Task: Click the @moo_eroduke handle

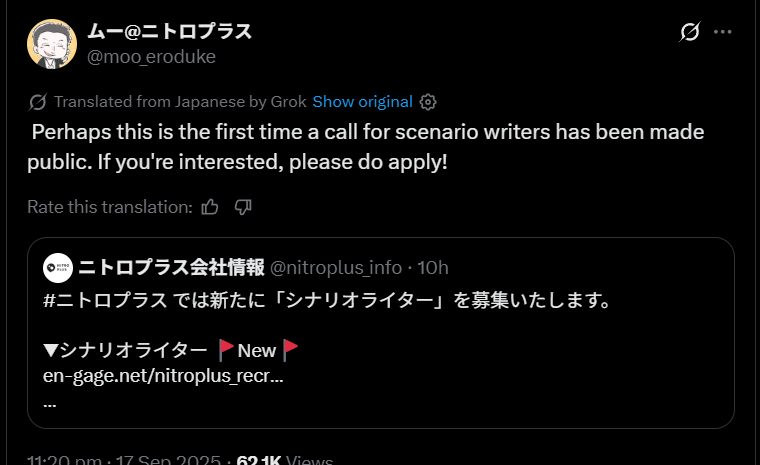Action: (x=151, y=56)
